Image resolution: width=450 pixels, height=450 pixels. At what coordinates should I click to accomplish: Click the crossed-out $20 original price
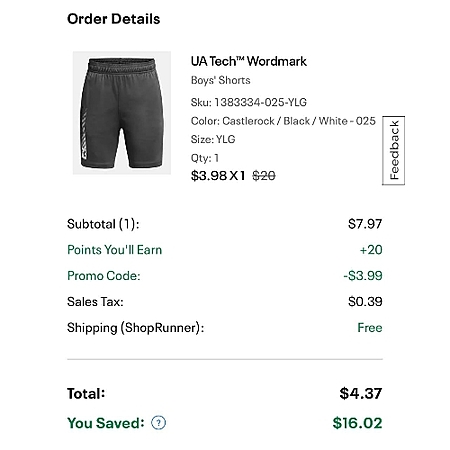tap(264, 176)
